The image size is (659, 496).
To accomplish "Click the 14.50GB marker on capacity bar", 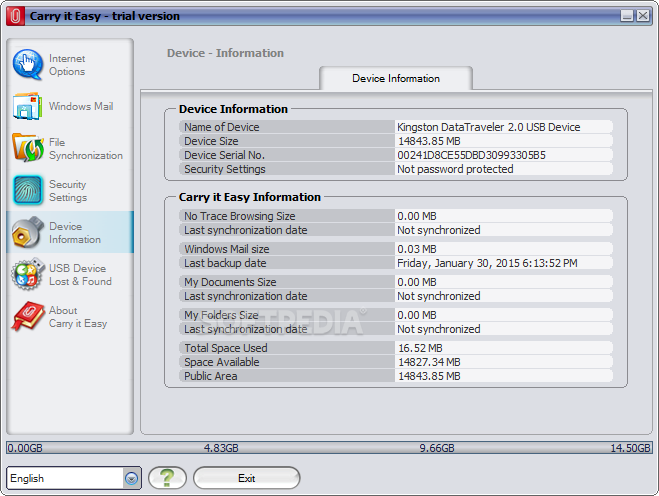I will 630,448.
